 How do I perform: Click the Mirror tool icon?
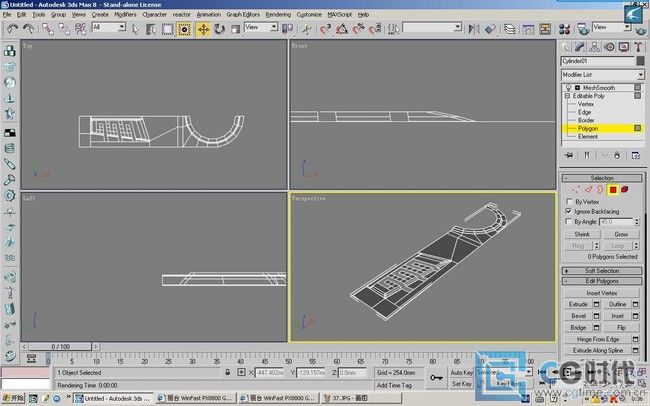pos(473,29)
